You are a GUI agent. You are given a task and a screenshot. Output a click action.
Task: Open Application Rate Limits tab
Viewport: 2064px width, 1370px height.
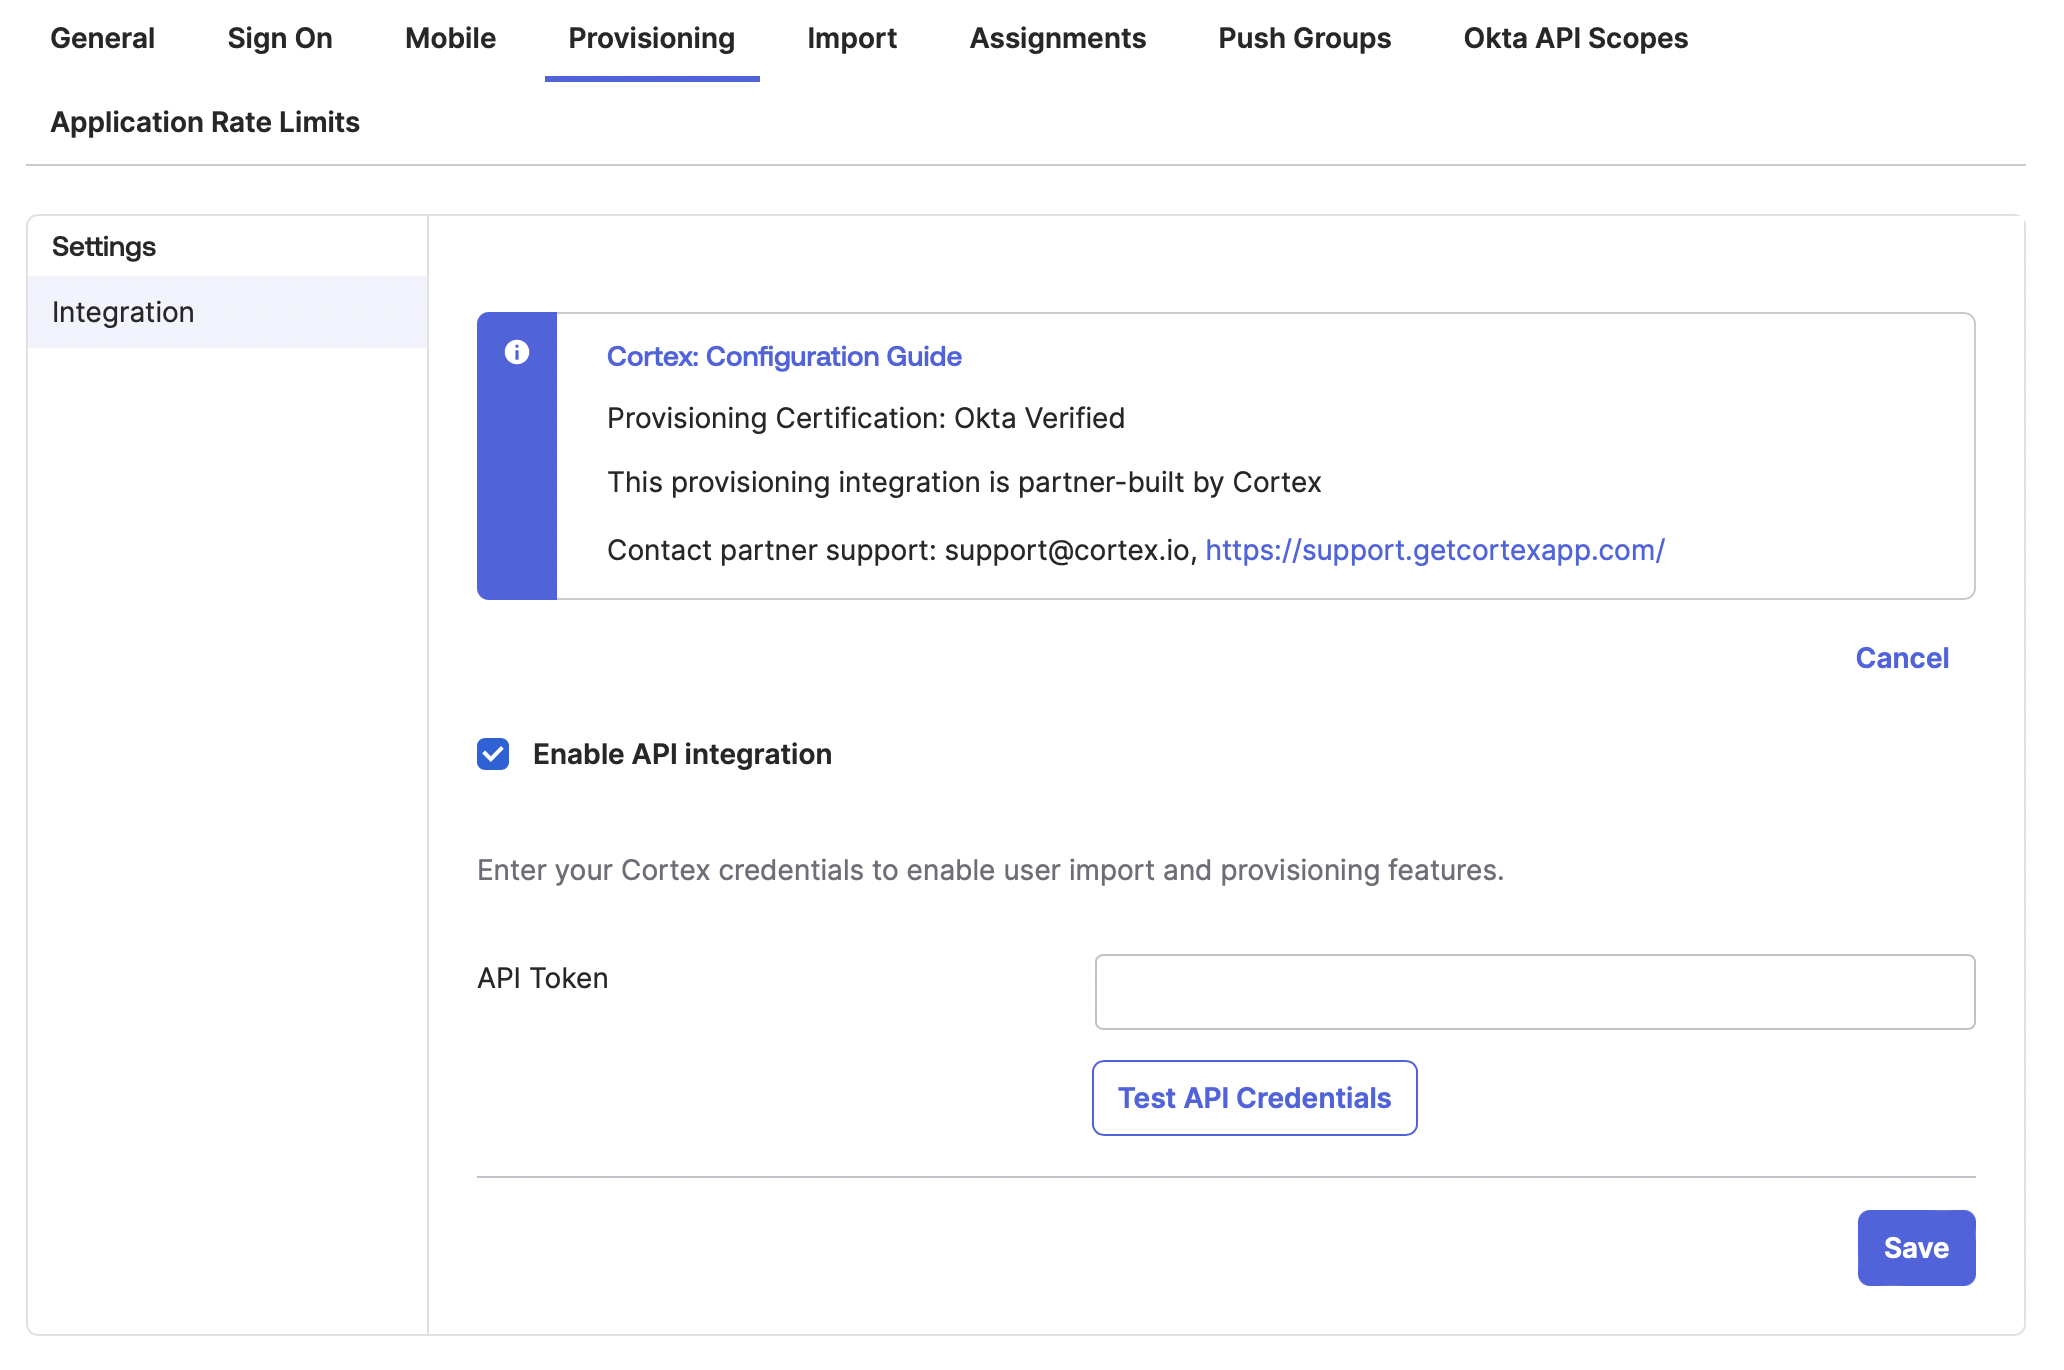[x=205, y=122]
